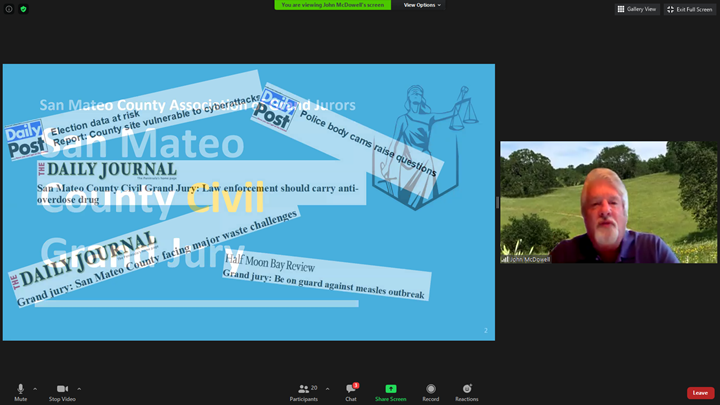Open the Reactions menu

(467, 393)
